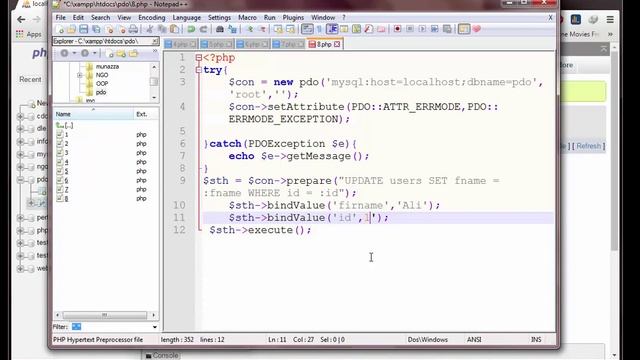Open the Plugins menu
640x360 pixels.
[x=293, y=18]
